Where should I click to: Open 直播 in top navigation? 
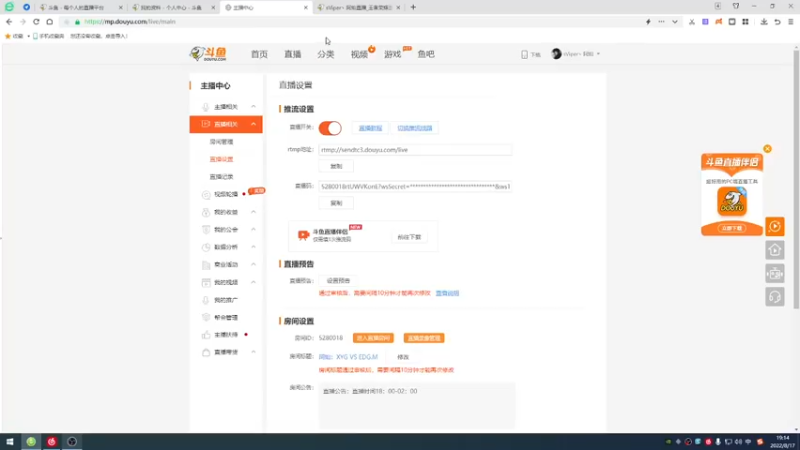pos(293,54)
